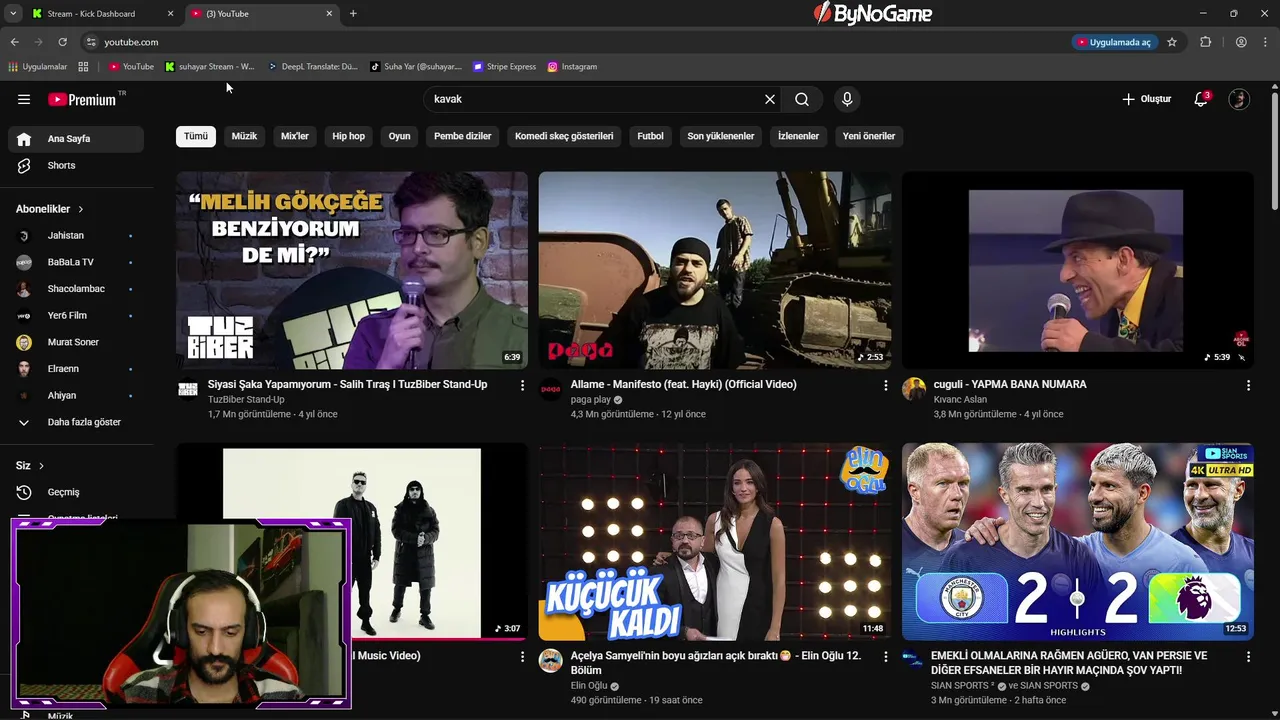The image size is (1280, 720).
Task: Open Instagram bookmark
Action: click(x=572, y=67)
